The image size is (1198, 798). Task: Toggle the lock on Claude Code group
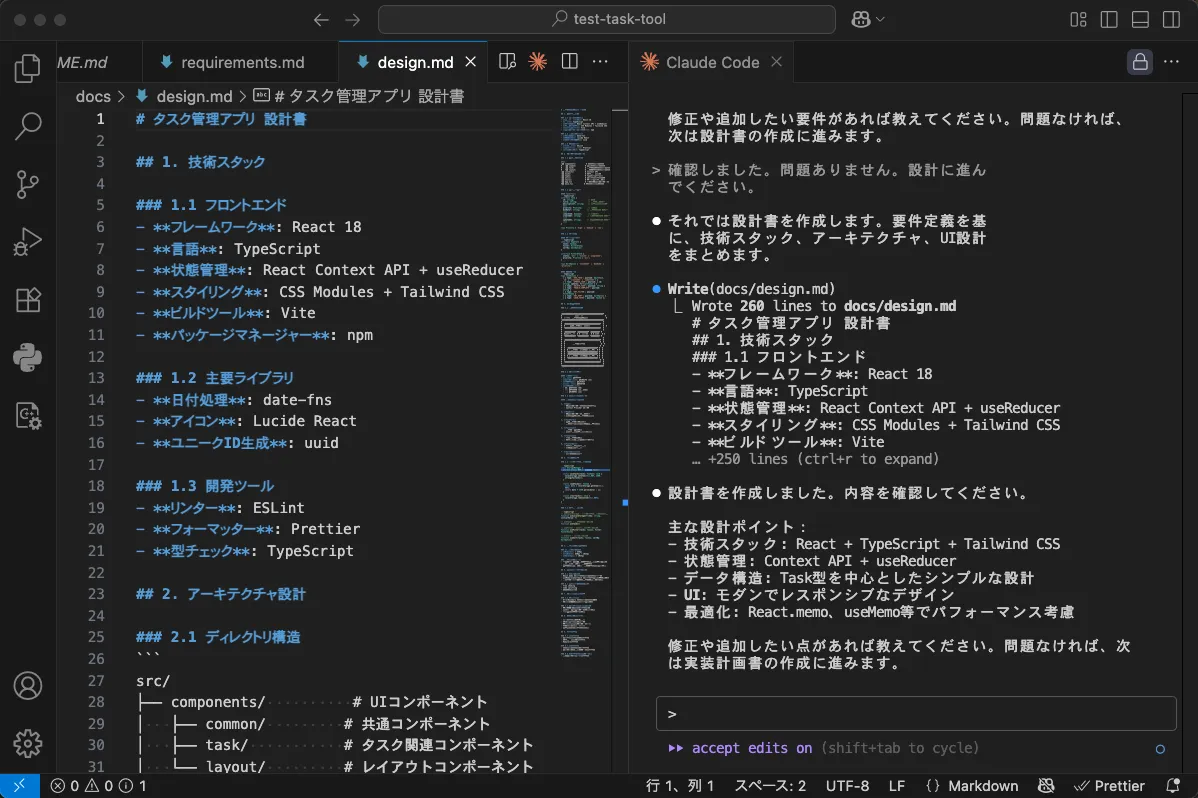[1139, 62]
